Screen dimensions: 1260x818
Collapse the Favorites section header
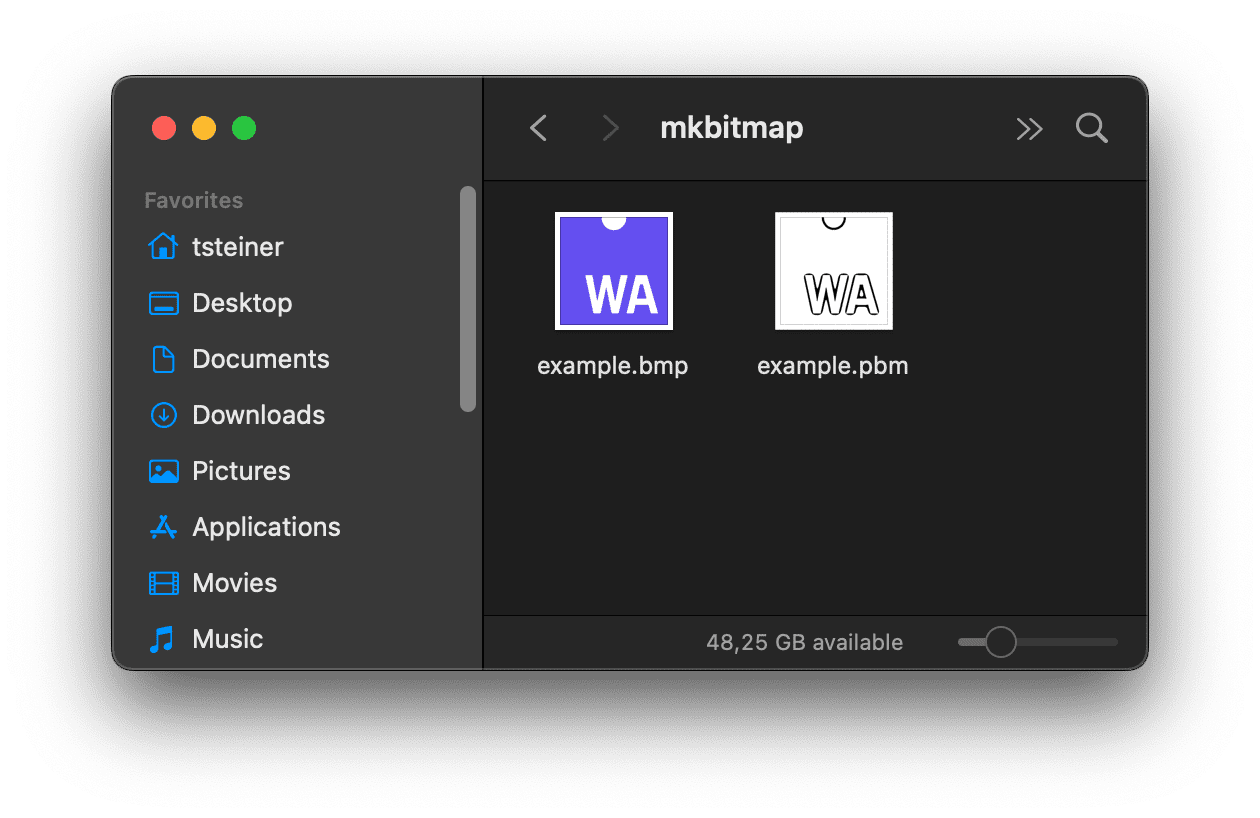click(193, 200)
